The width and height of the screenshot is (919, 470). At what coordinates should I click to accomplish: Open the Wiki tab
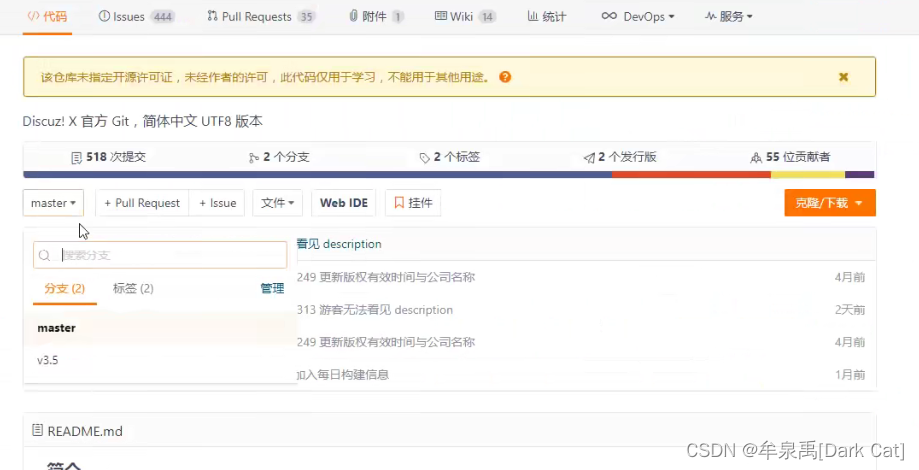pyautogui.click(x=465, y=16)
